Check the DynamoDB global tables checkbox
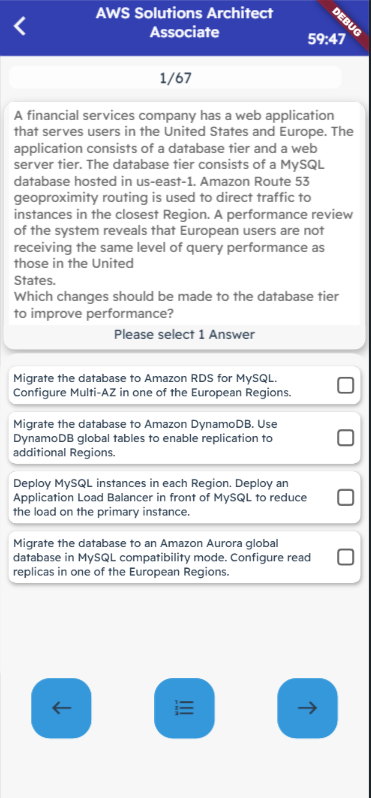 point(346,438)
